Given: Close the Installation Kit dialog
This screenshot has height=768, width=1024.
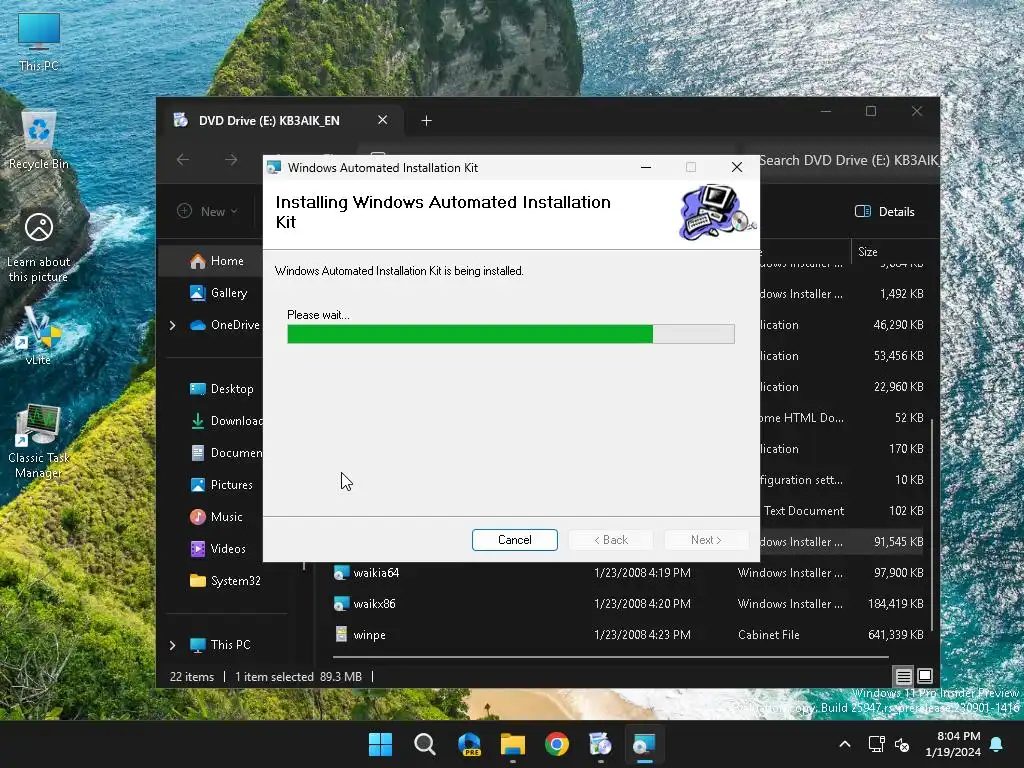Looking at the screenshot, I should pyautogui.click(x=737, y=168).
